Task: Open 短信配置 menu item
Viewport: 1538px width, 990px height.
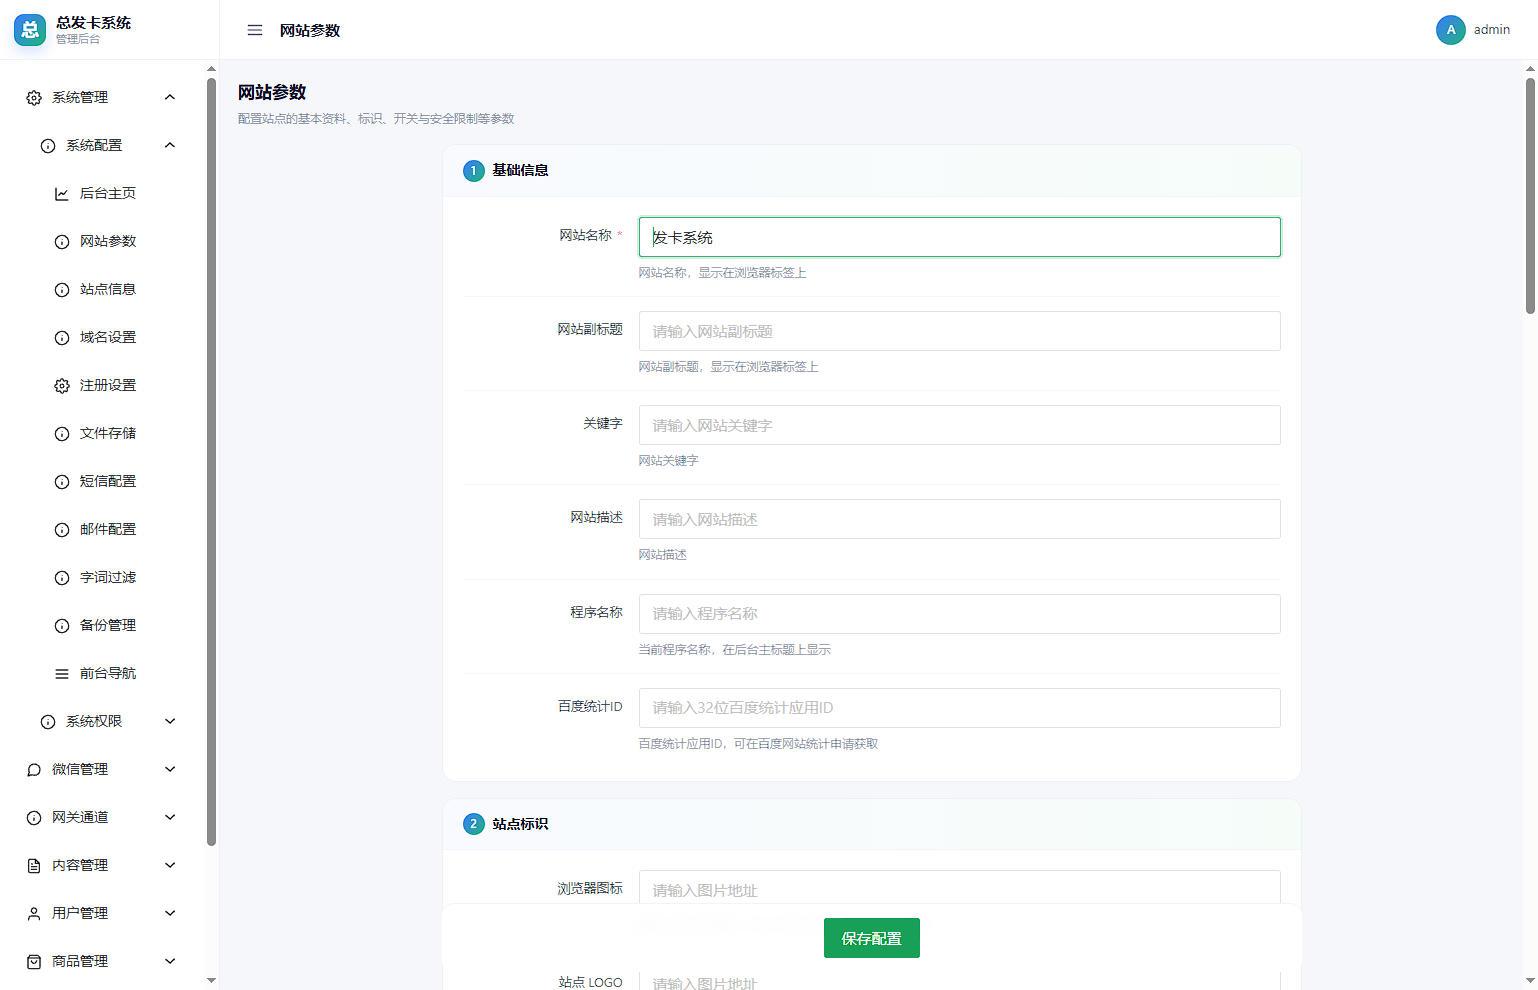Action: pyautogui.click(x=108, y=481)
